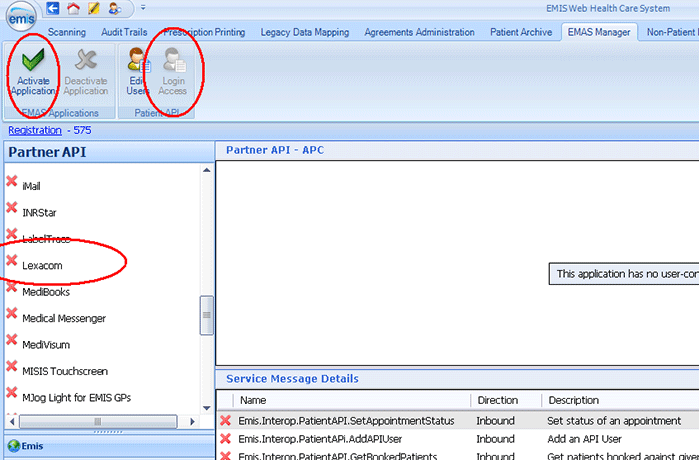Viewport: 699px width, 460px height.
Task: Select the AddAPIUser message row
Action: 458,439
